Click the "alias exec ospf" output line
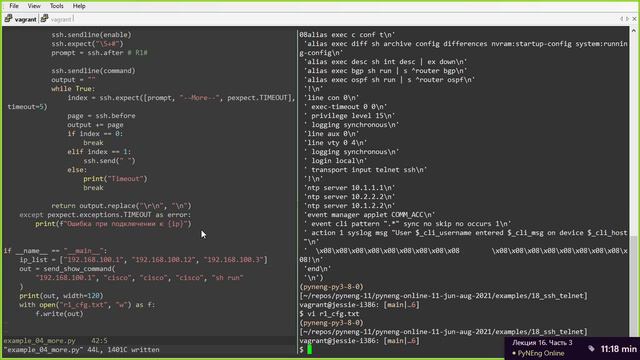The width and height of the screenshot is (640, 360). click(x=389, y=80)
